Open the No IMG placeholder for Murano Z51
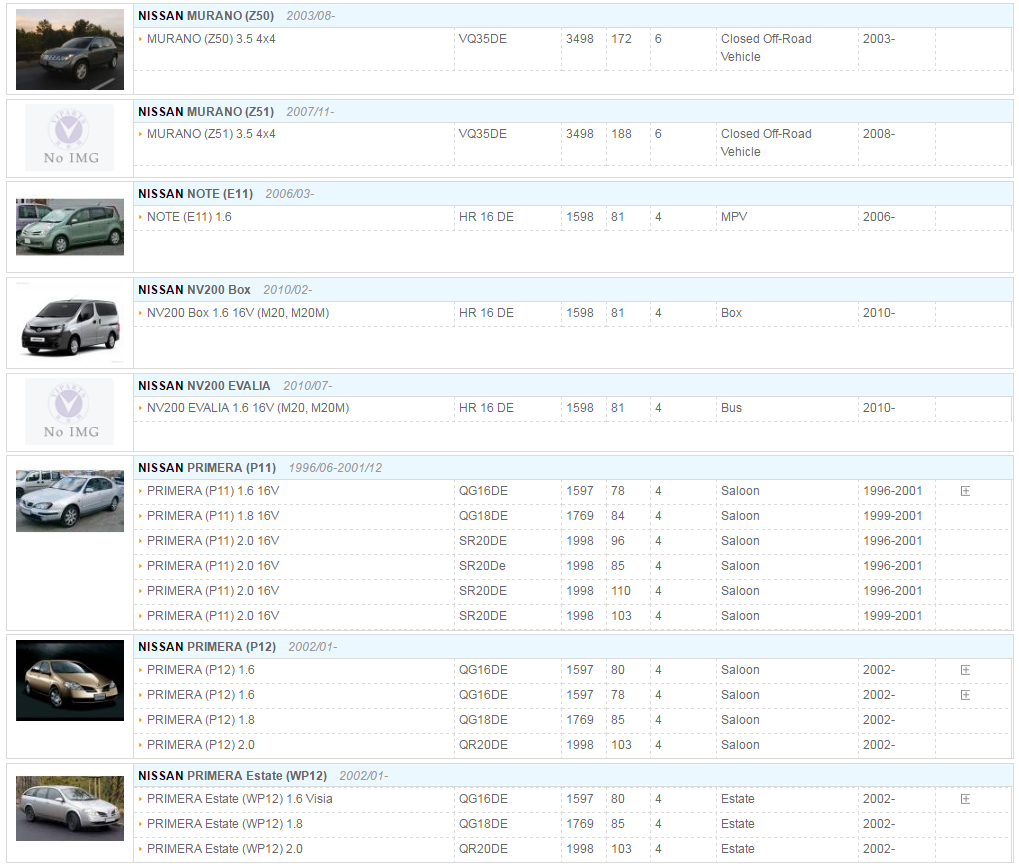 (70, 138)
